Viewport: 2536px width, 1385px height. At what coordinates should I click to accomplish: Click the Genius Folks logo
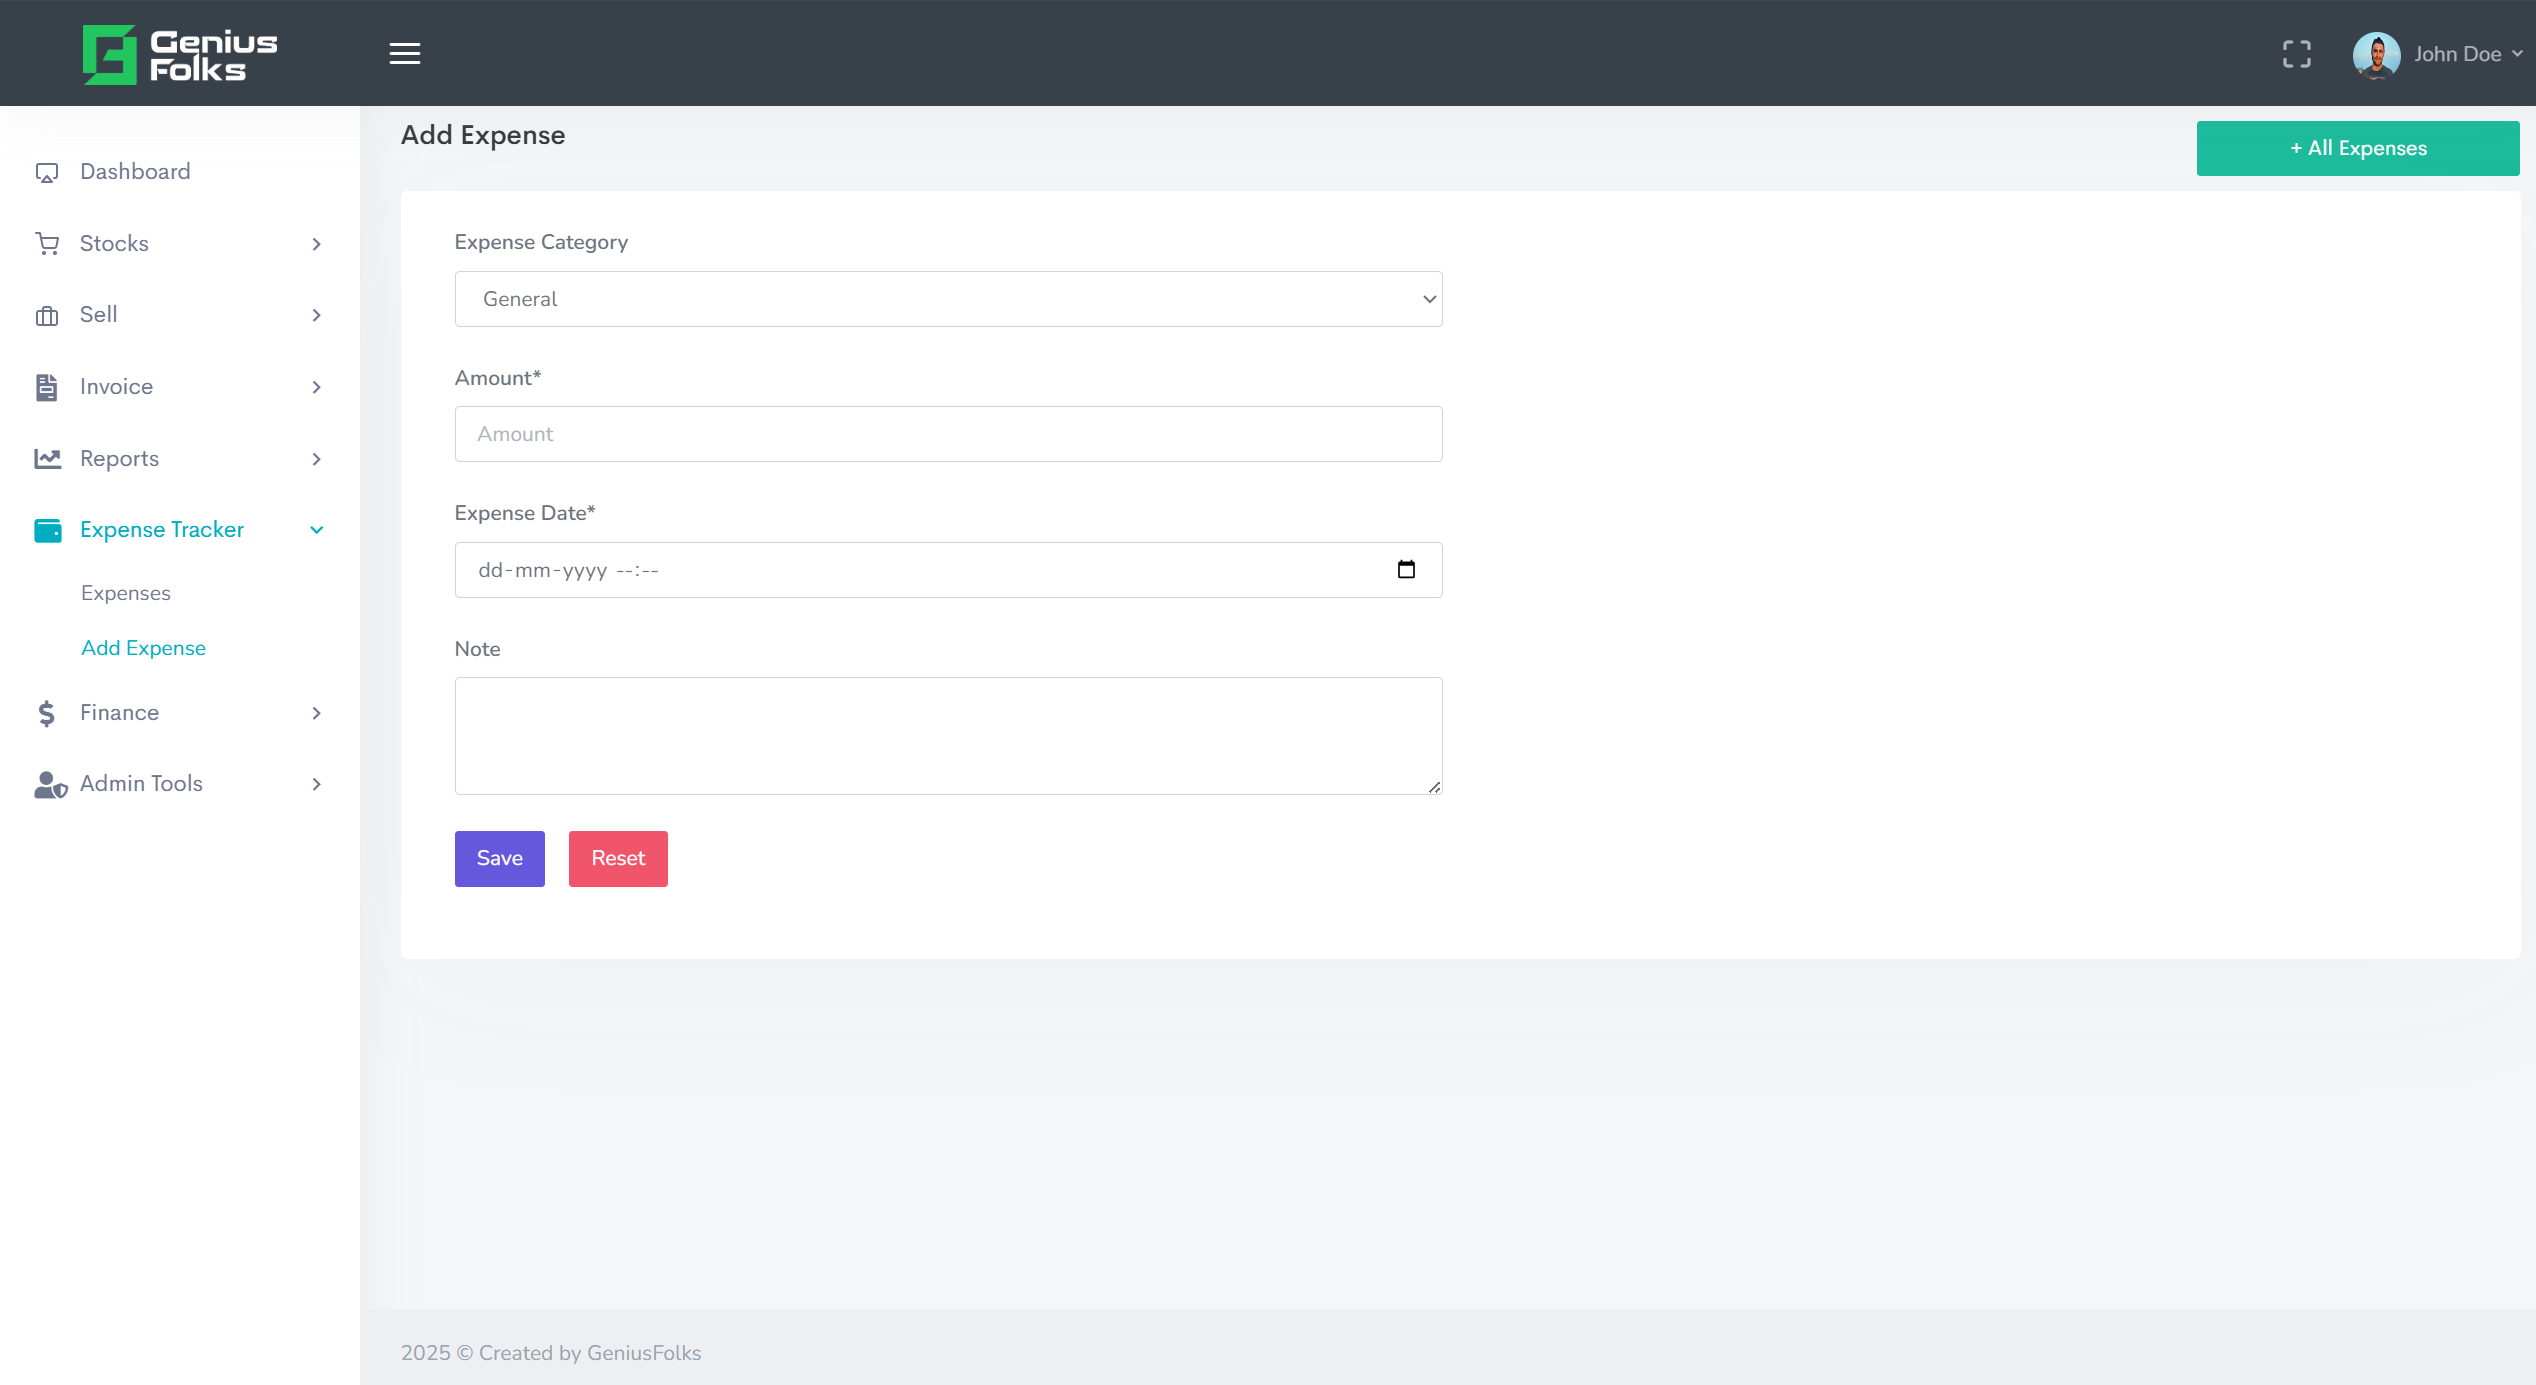point(180,55)
